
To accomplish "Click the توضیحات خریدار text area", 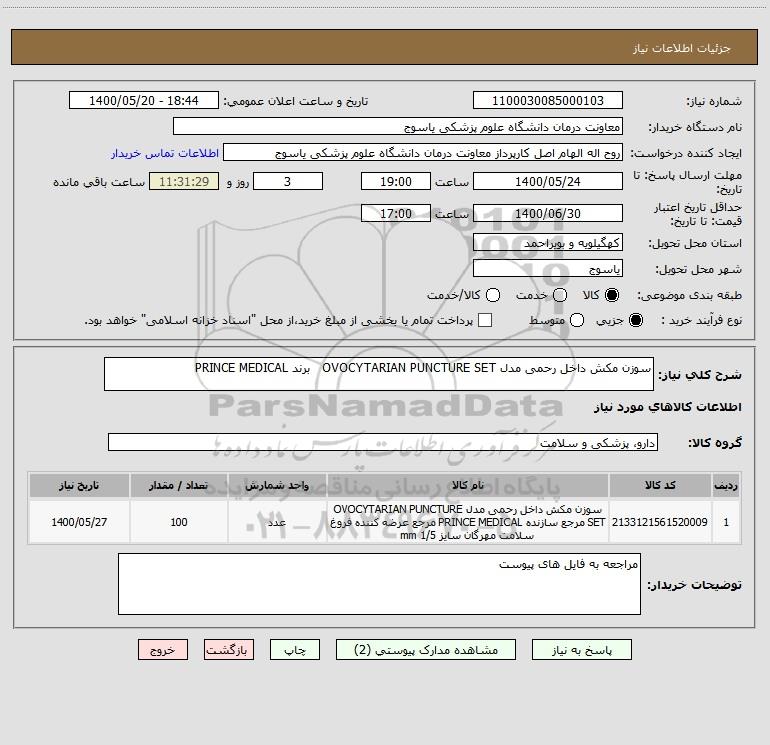I will tap(379, 584).
